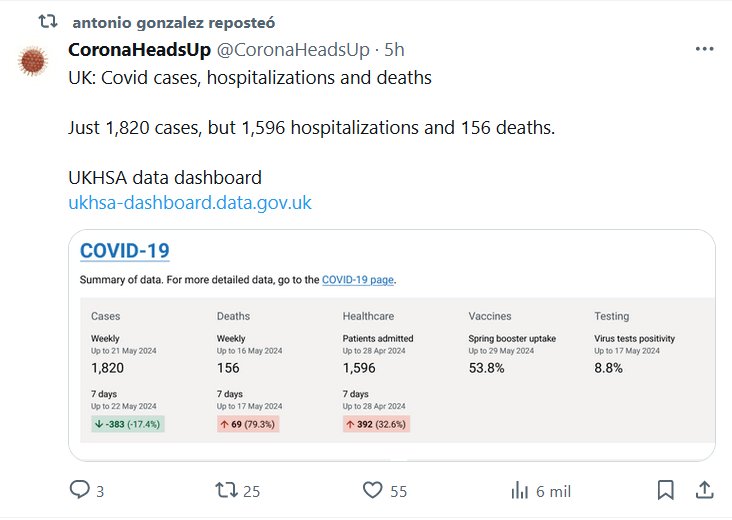Image resolution: width=732 pixels, height=520 pixels.
Task: Click repost icon beside antonio gonzalez
Action: tap(48, 21)
